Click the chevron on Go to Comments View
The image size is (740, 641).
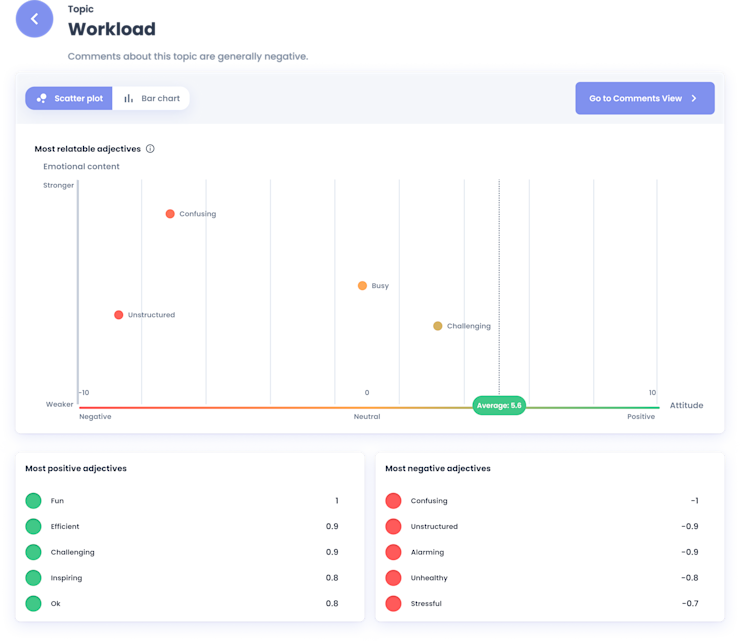point(694,98)
